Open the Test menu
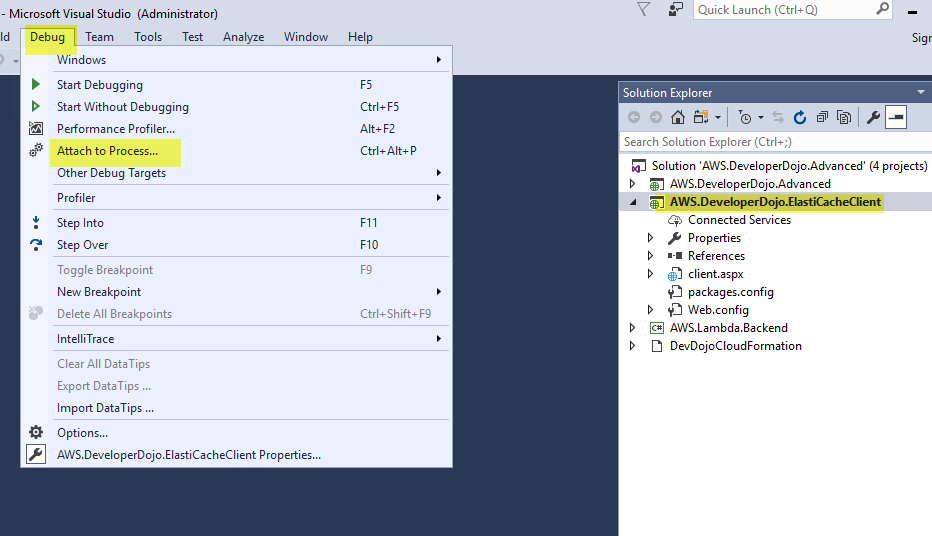 193,37
